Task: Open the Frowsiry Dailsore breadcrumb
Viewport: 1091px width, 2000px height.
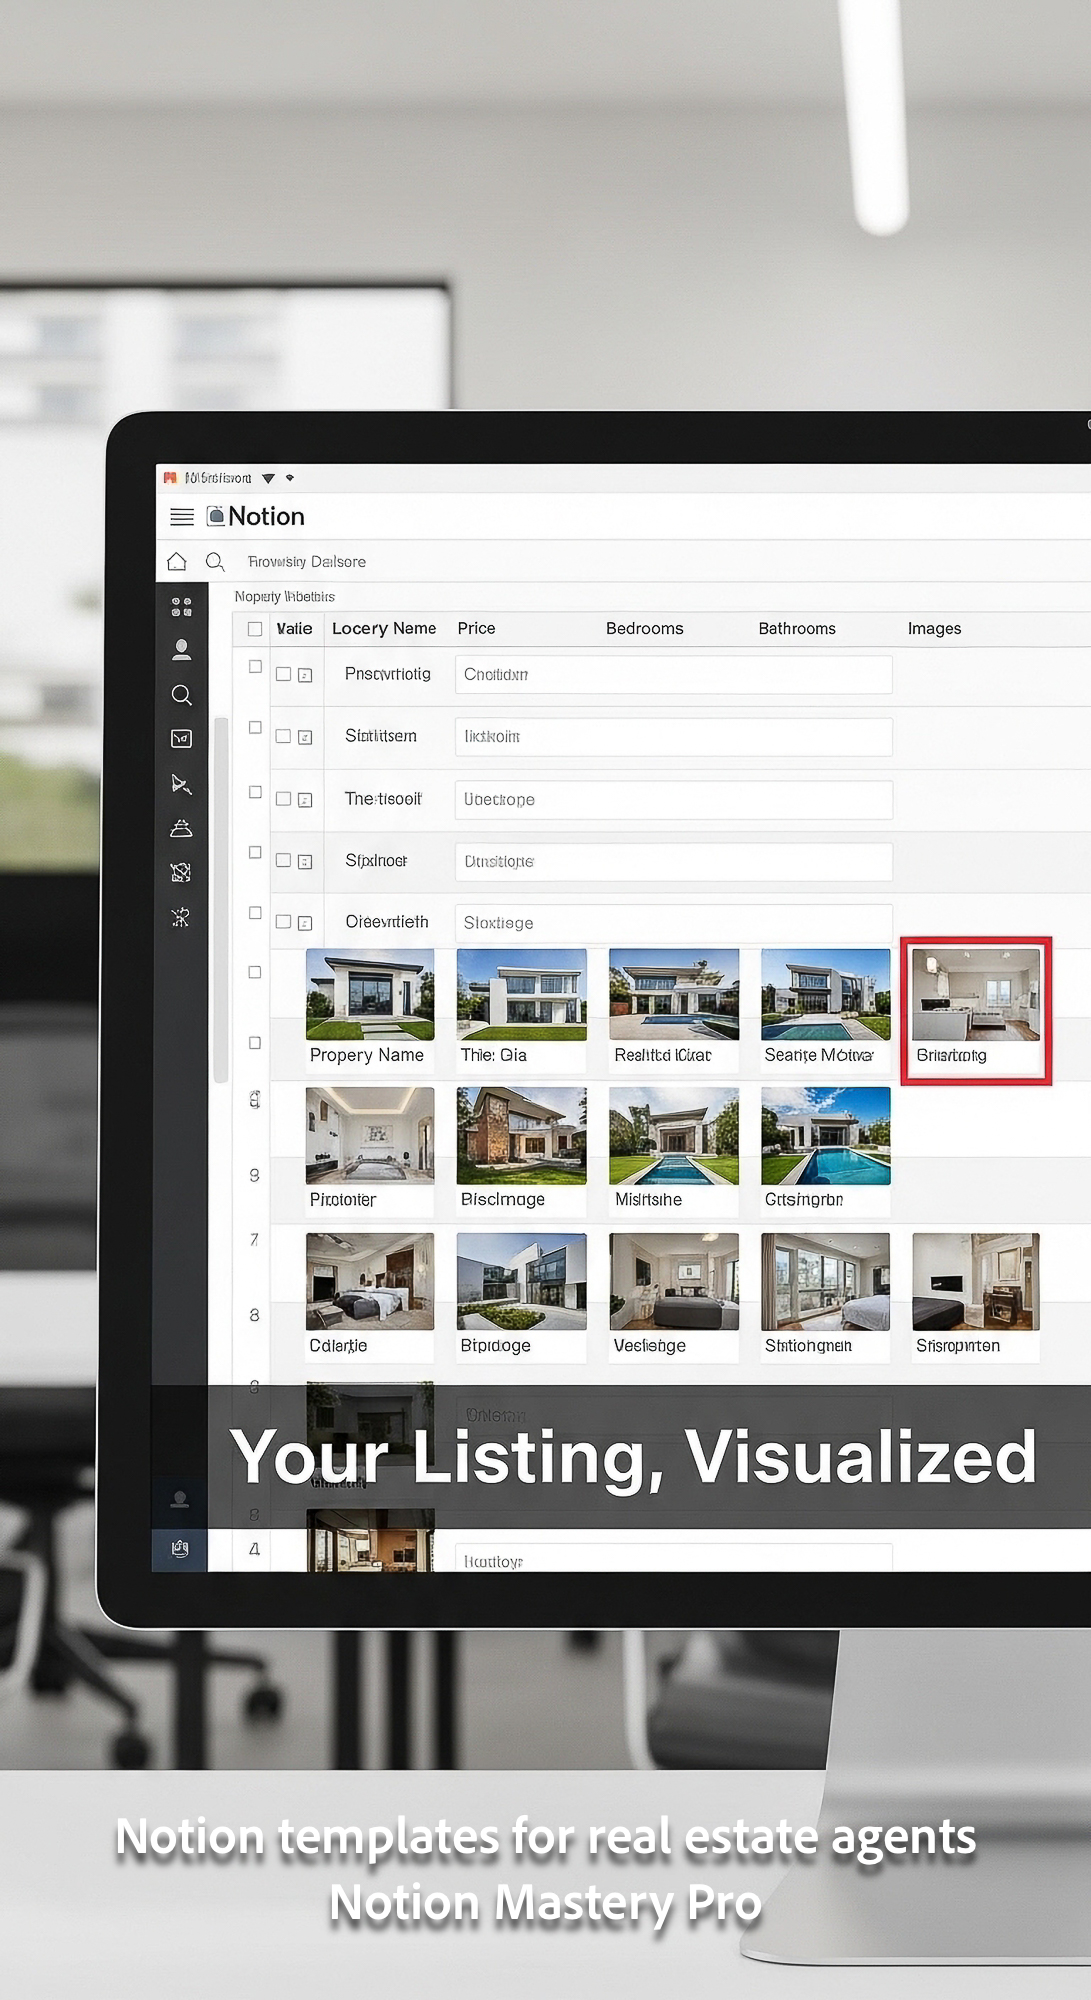Action: [307, 562]
